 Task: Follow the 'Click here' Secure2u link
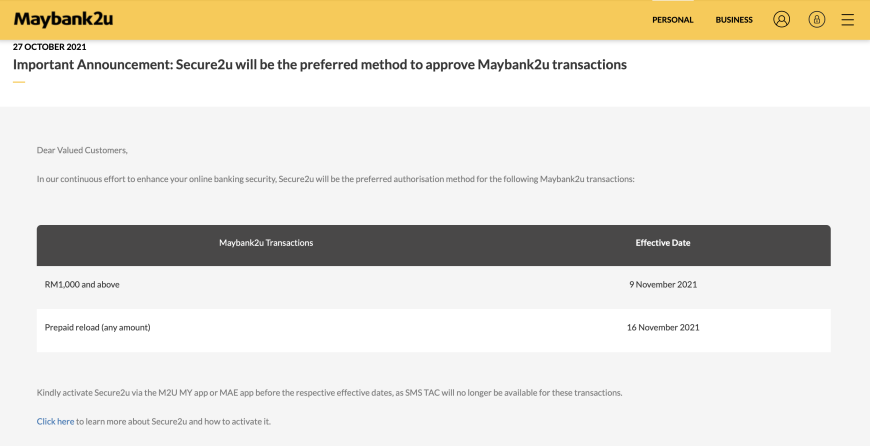(x=55, y=422)
